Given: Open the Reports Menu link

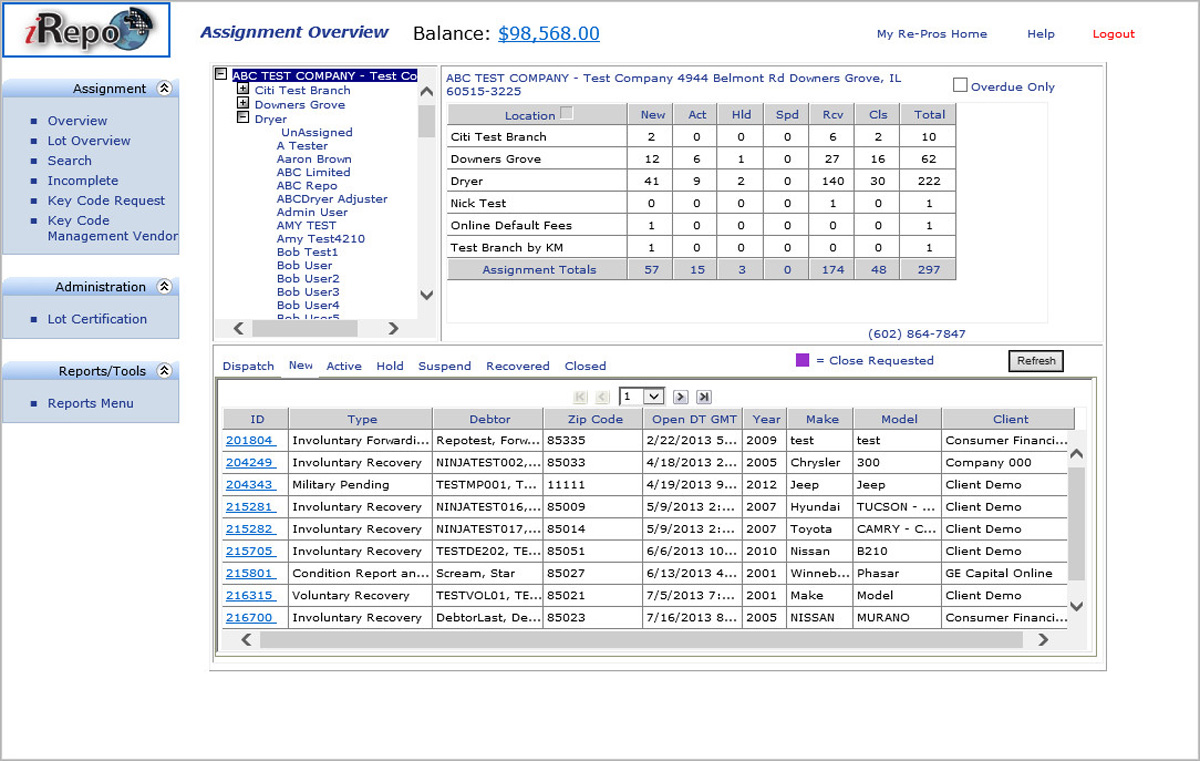Looking at the screenshot, I should [90, 403].
